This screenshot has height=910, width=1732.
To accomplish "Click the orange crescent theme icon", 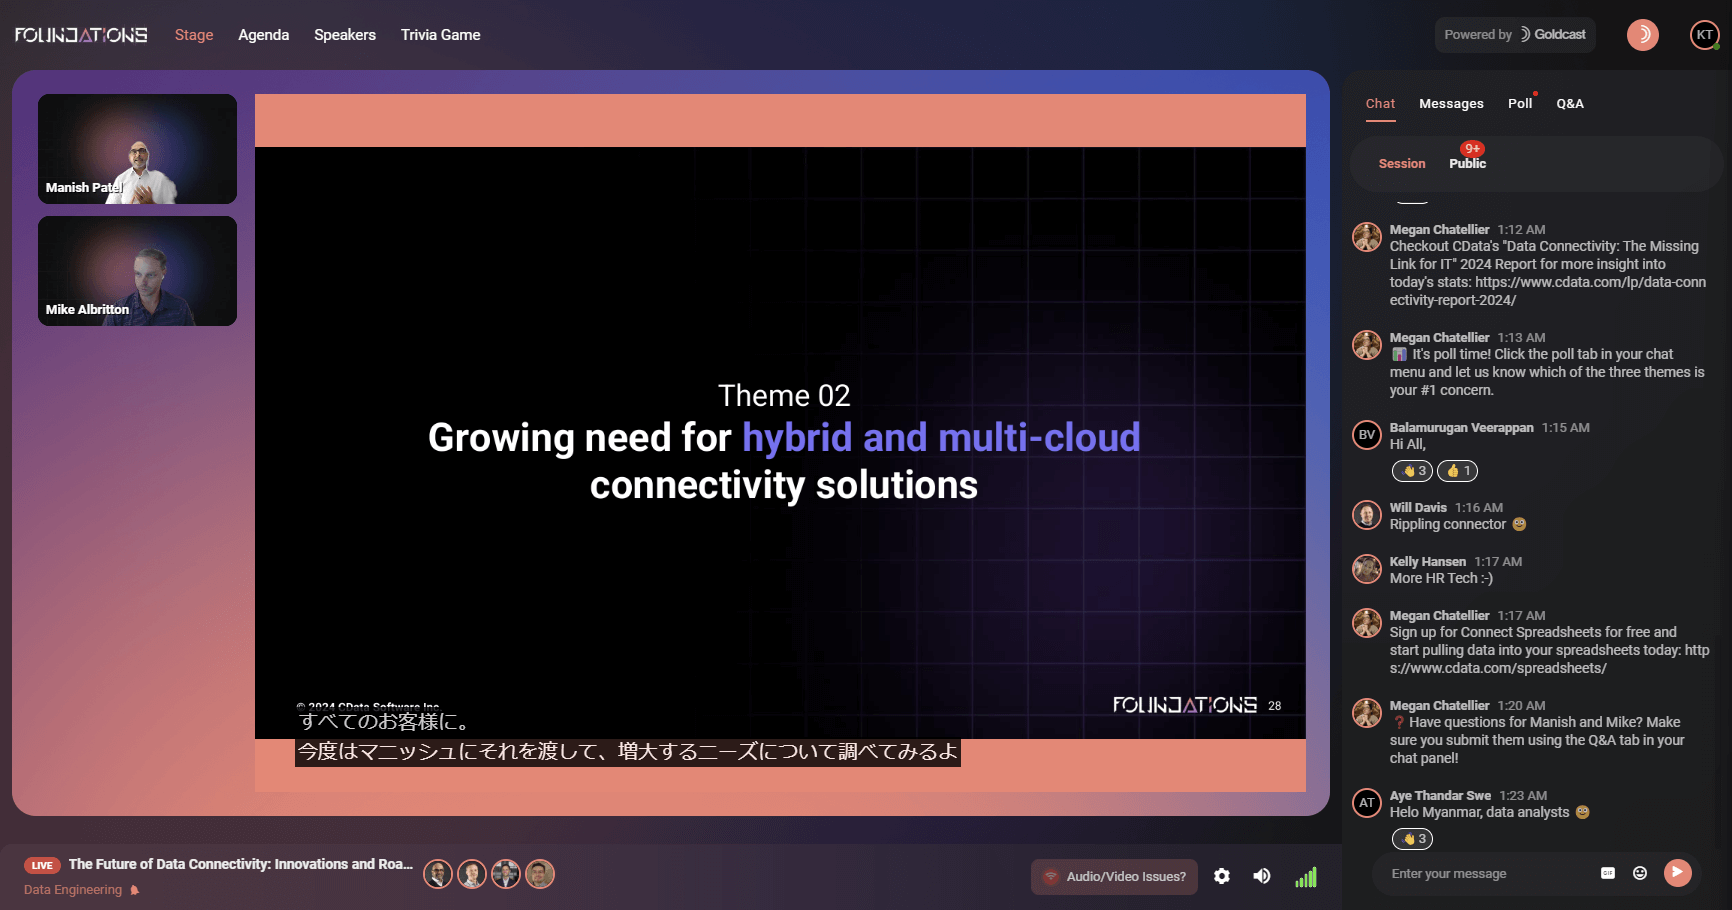I will [x=1643, y=35].
